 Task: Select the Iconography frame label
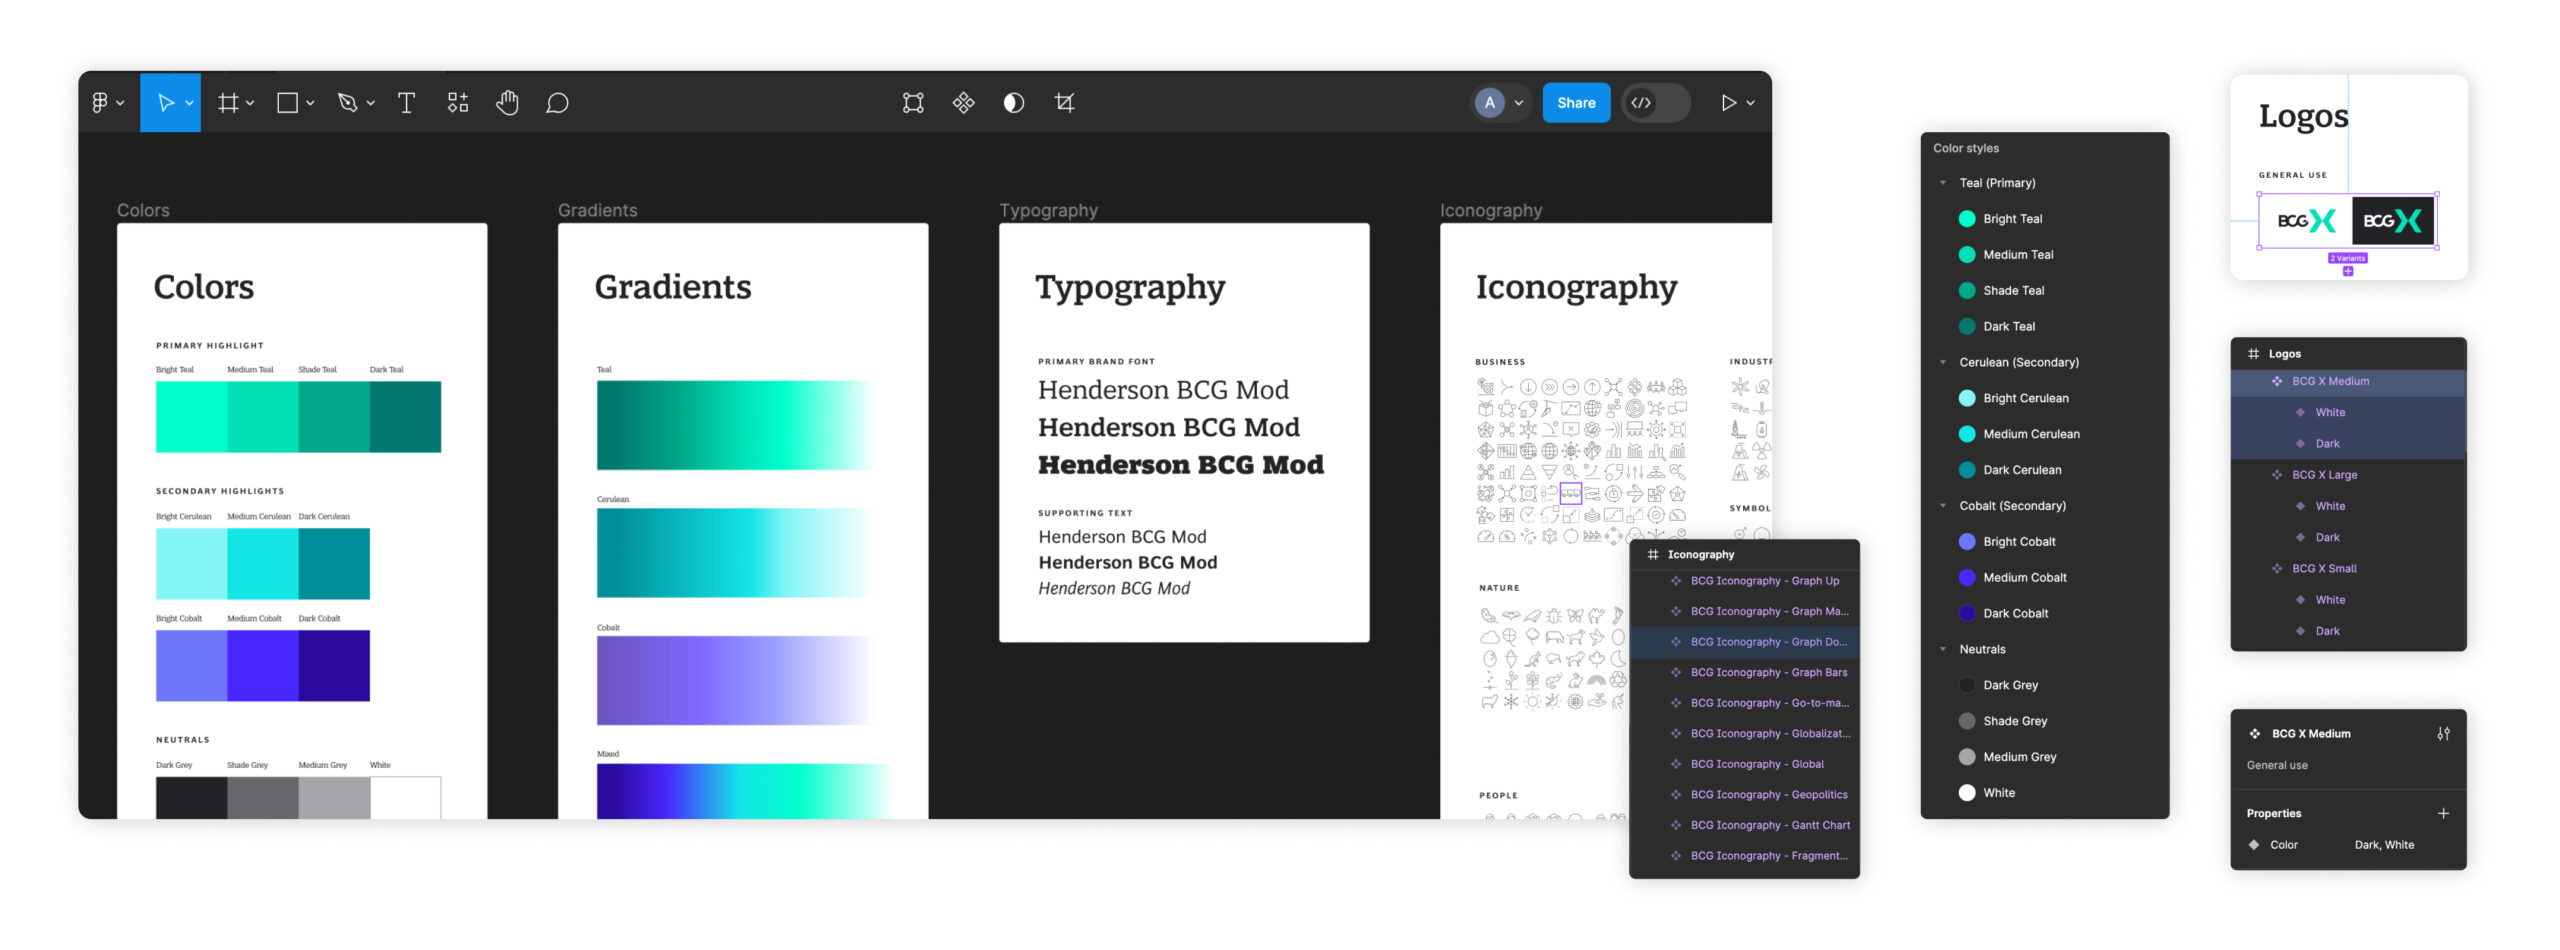pos(1491,210)
